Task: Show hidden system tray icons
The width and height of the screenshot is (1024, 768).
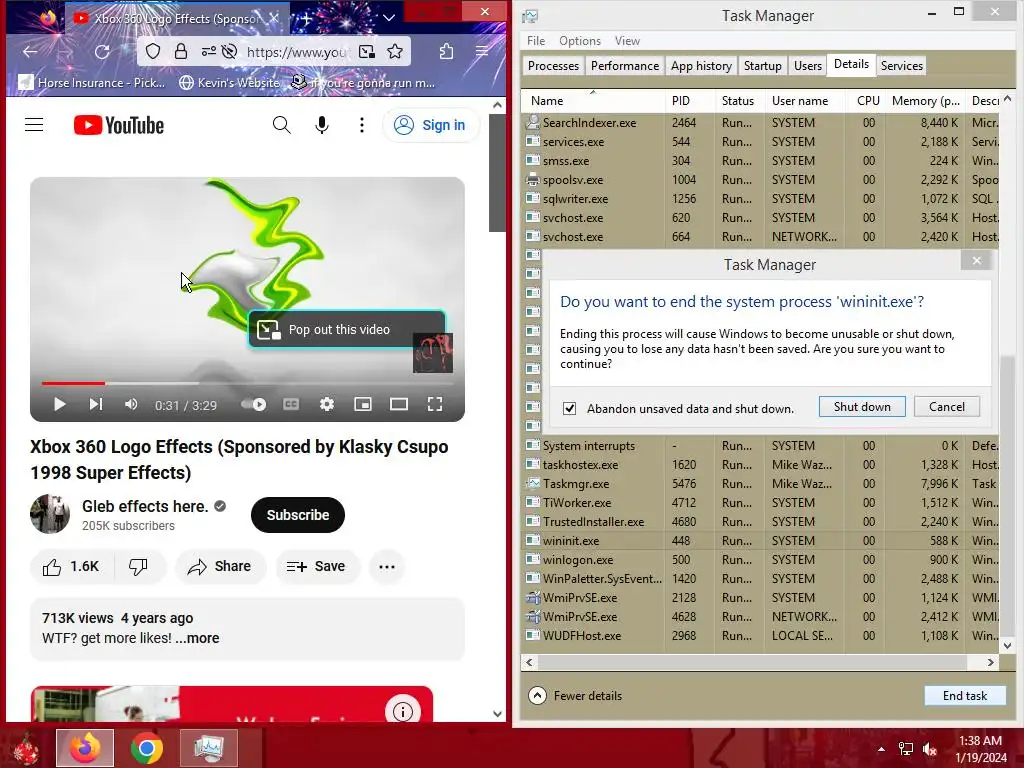Action: click(x=881, y=749)
